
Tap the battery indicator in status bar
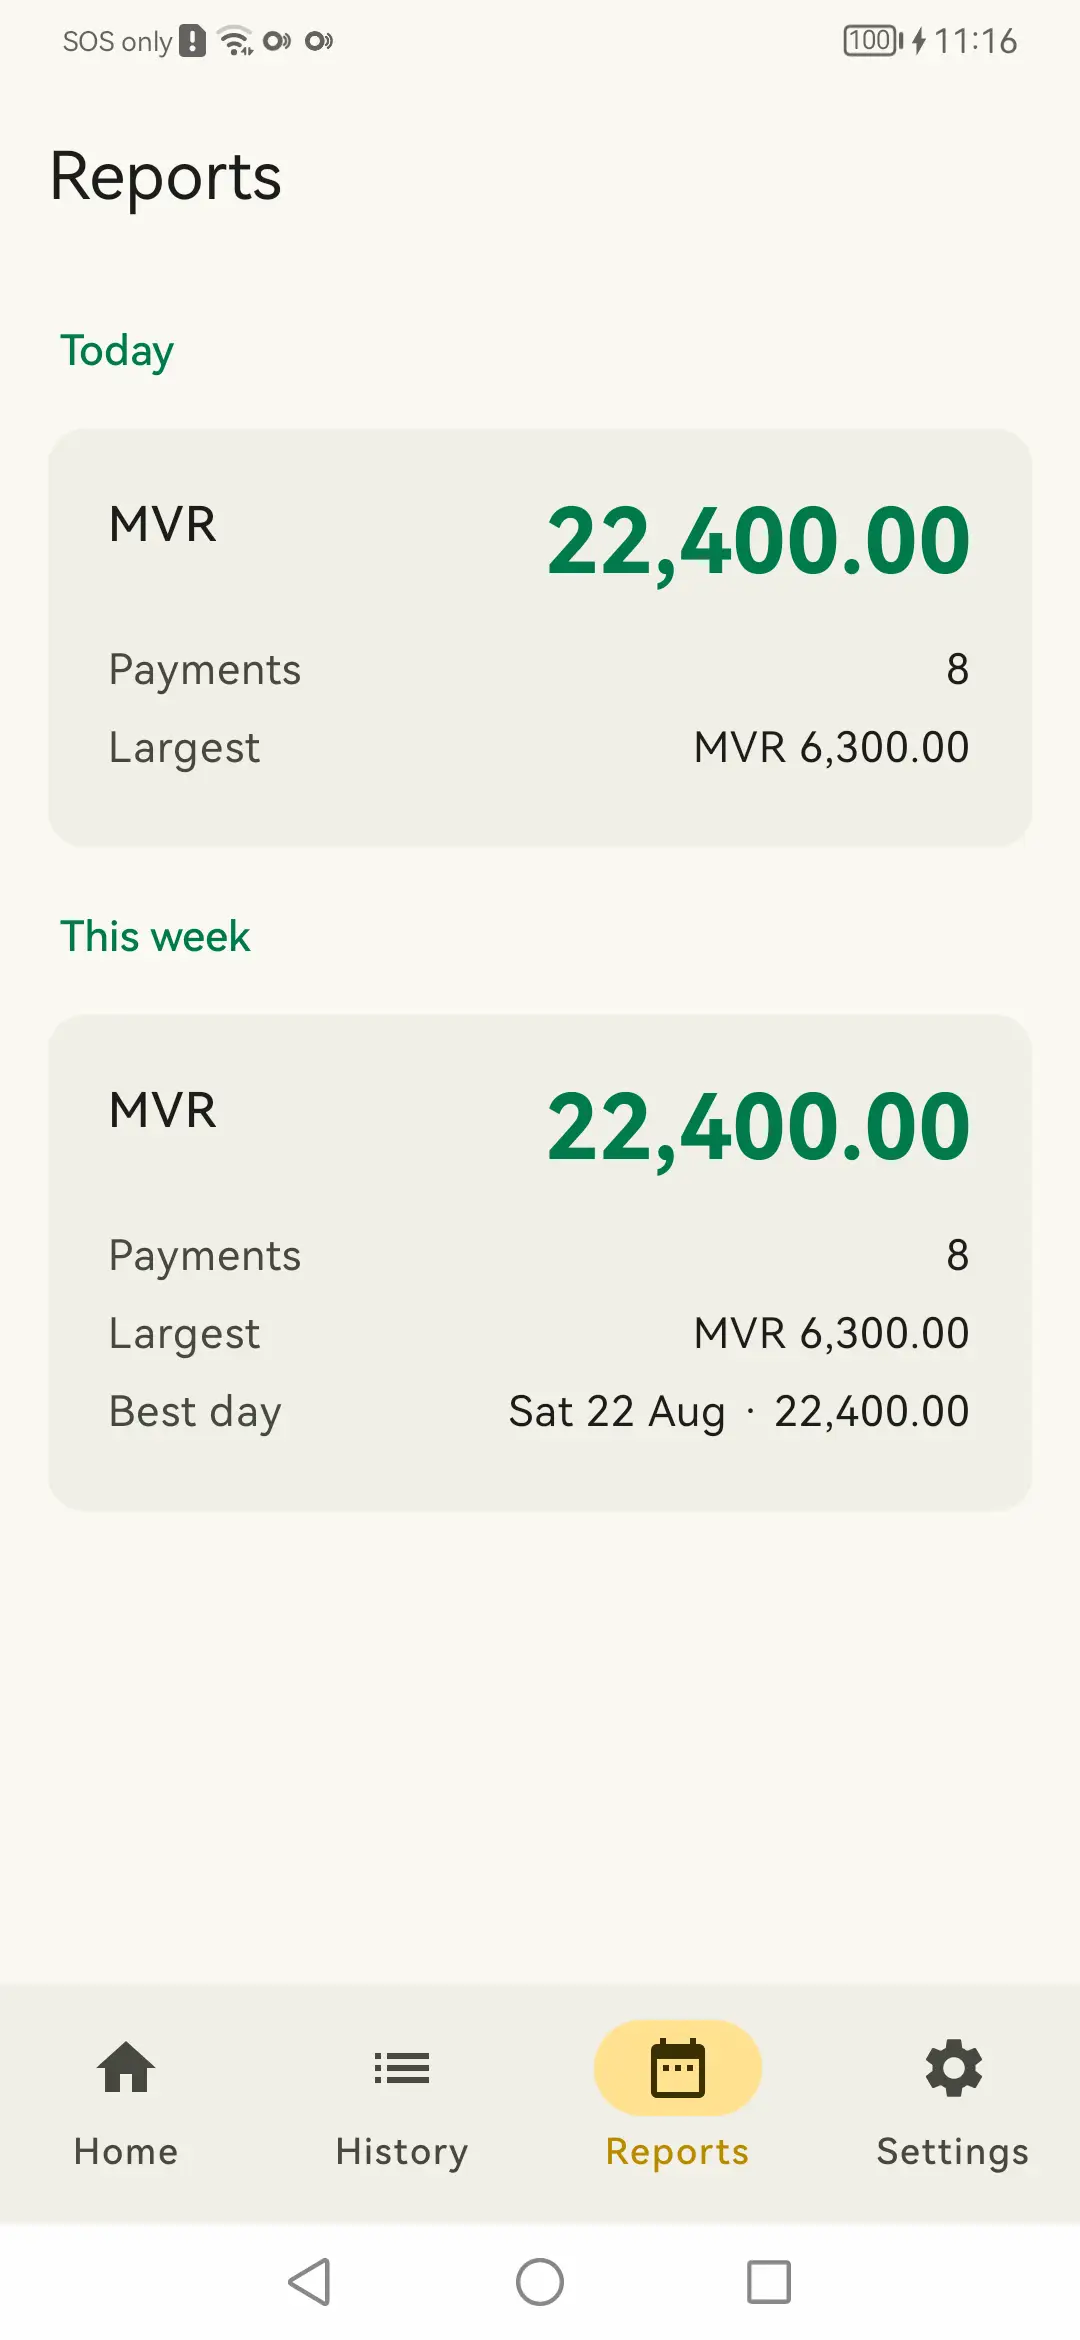point(873,41)
